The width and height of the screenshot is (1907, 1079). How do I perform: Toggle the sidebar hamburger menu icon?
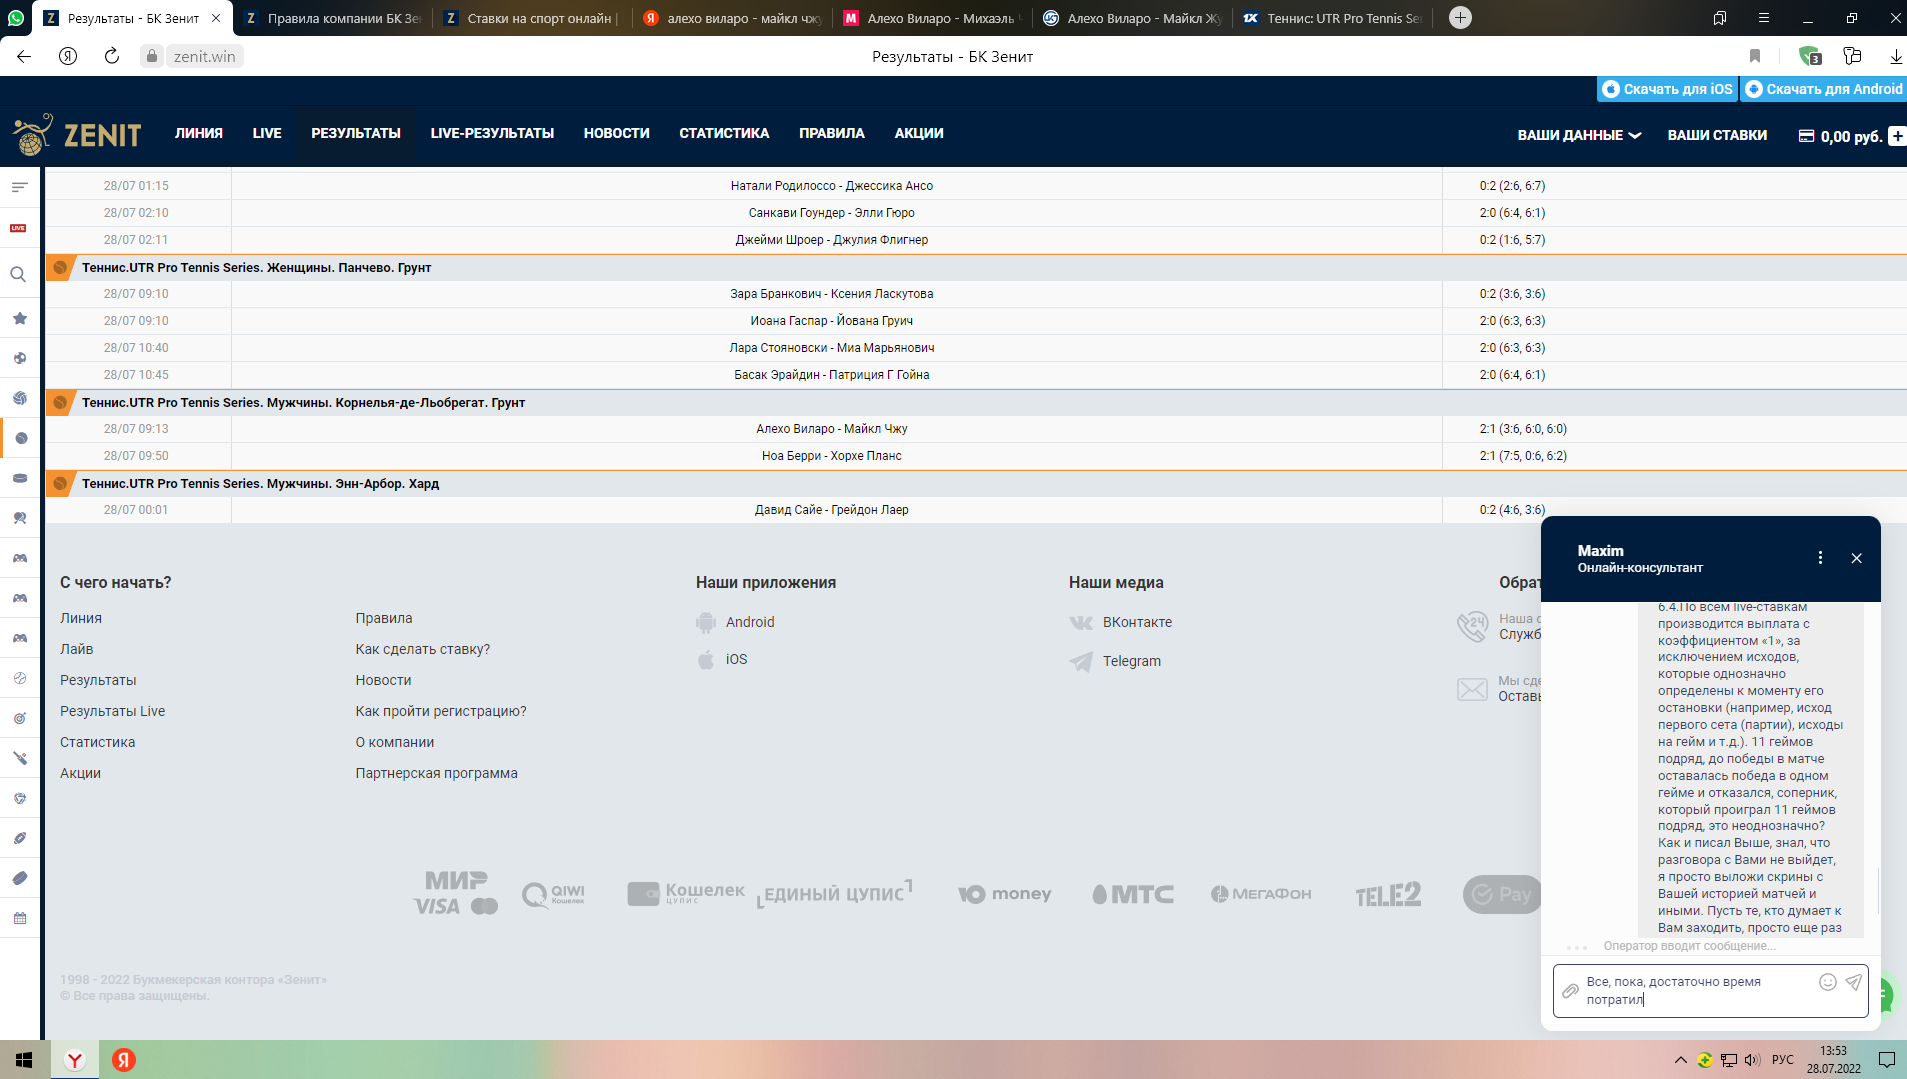(19, 187)
